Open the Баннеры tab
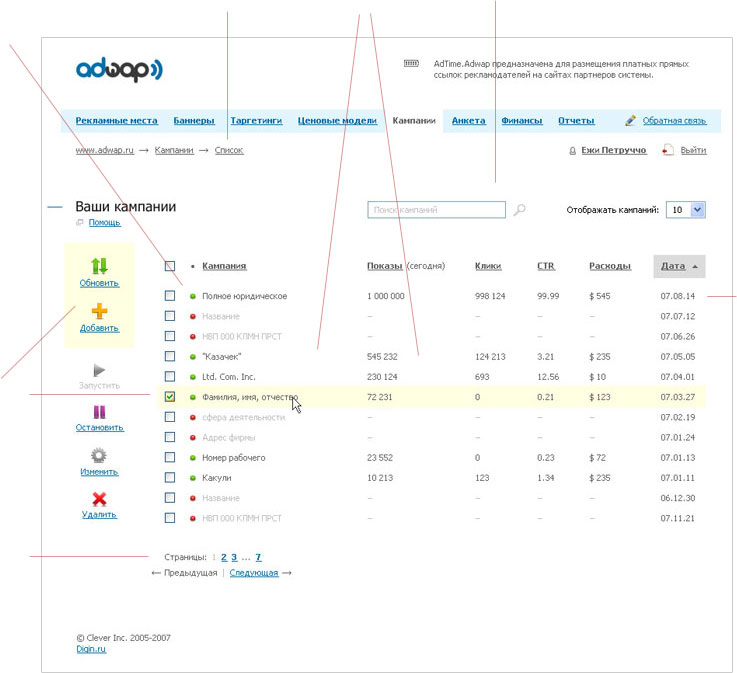 point(193,121)
